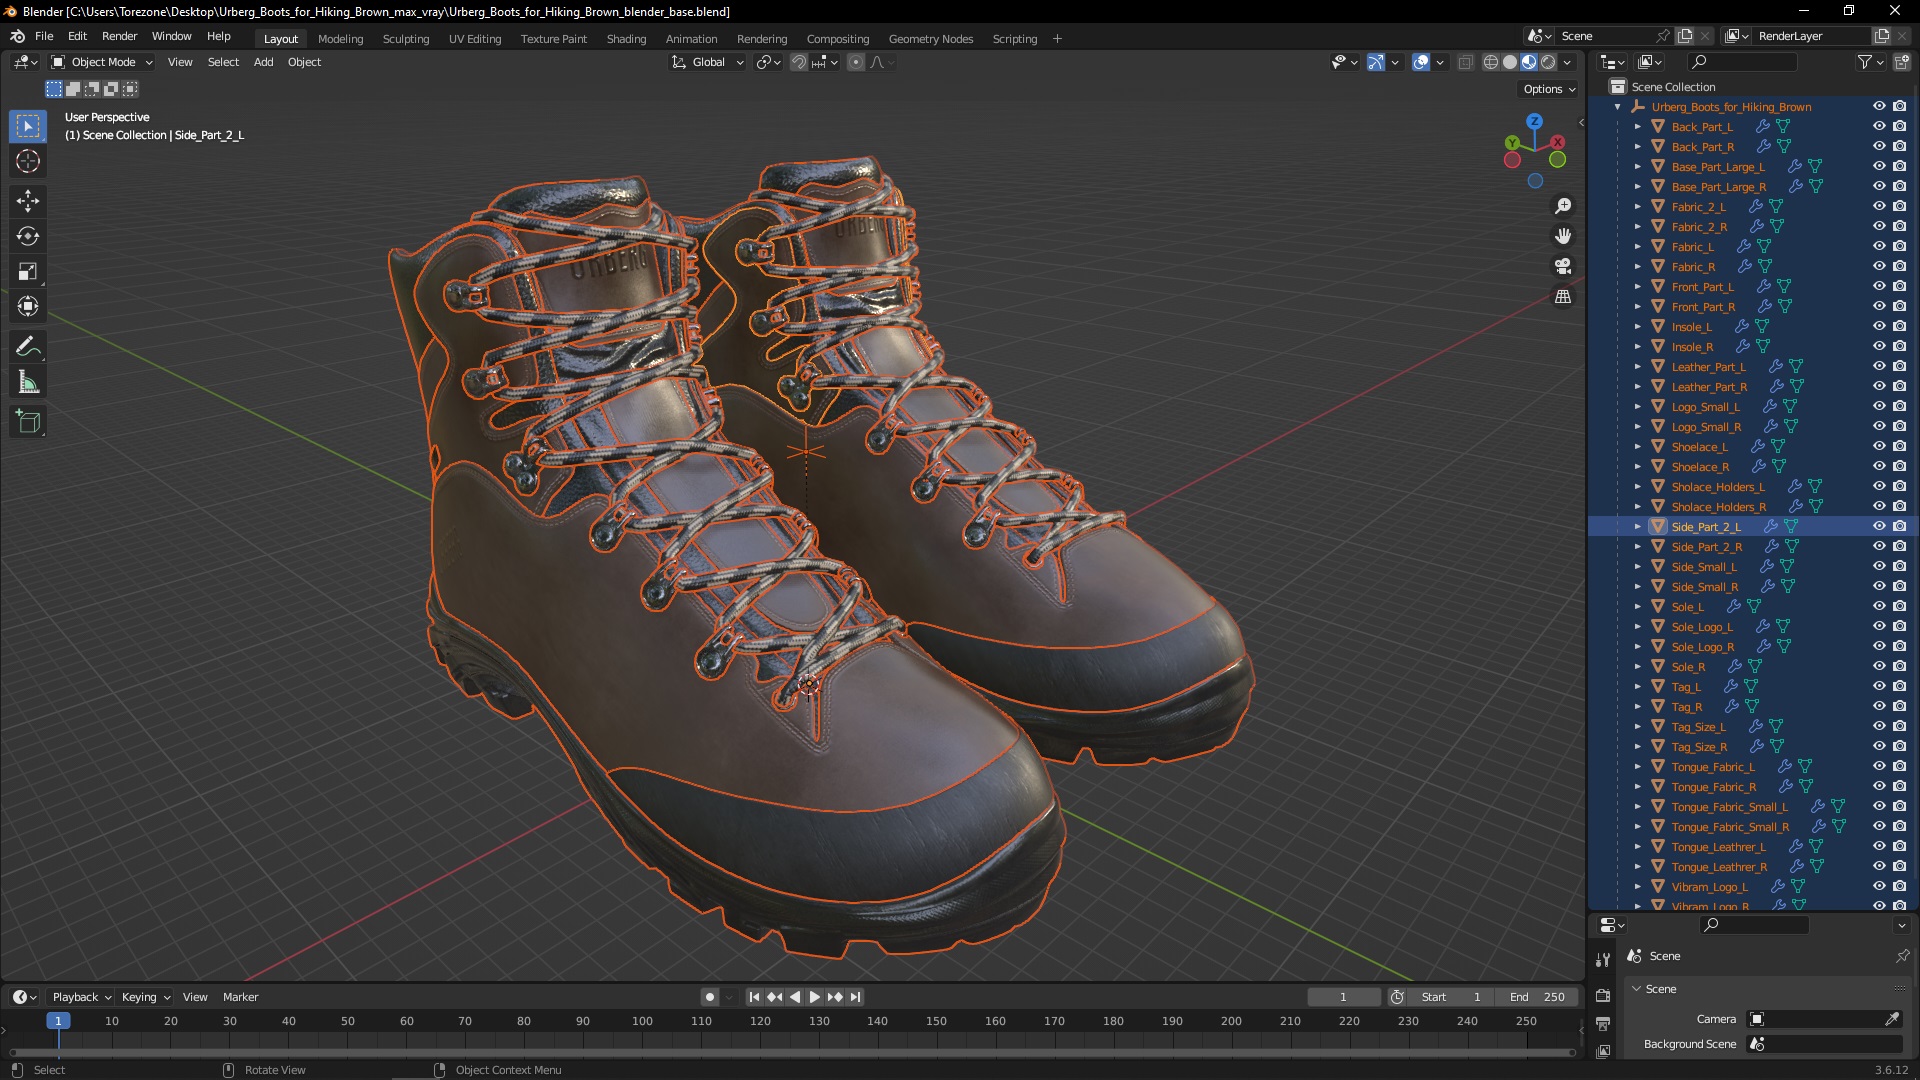Click the Blender logo menu icon

coord(18,36)
